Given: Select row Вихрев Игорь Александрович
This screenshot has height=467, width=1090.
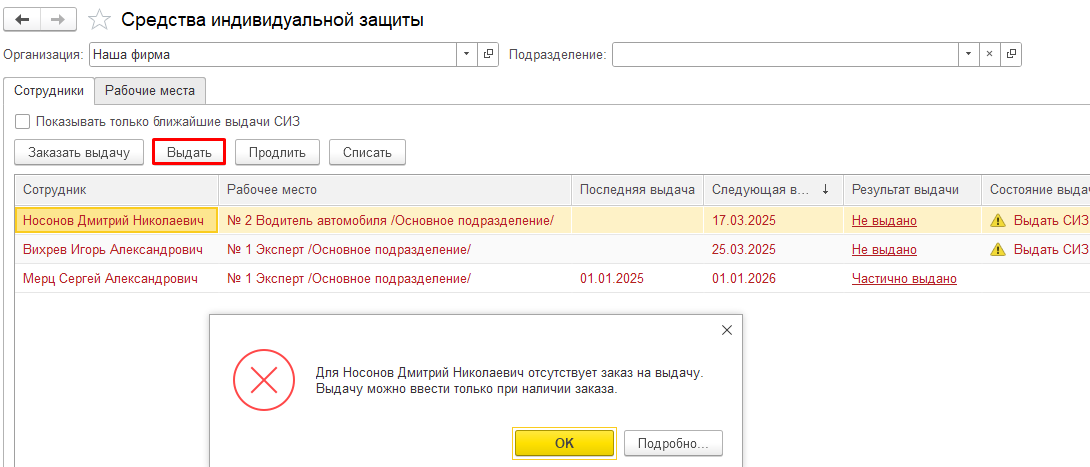Looking at the screenshot, I should 113,249.
